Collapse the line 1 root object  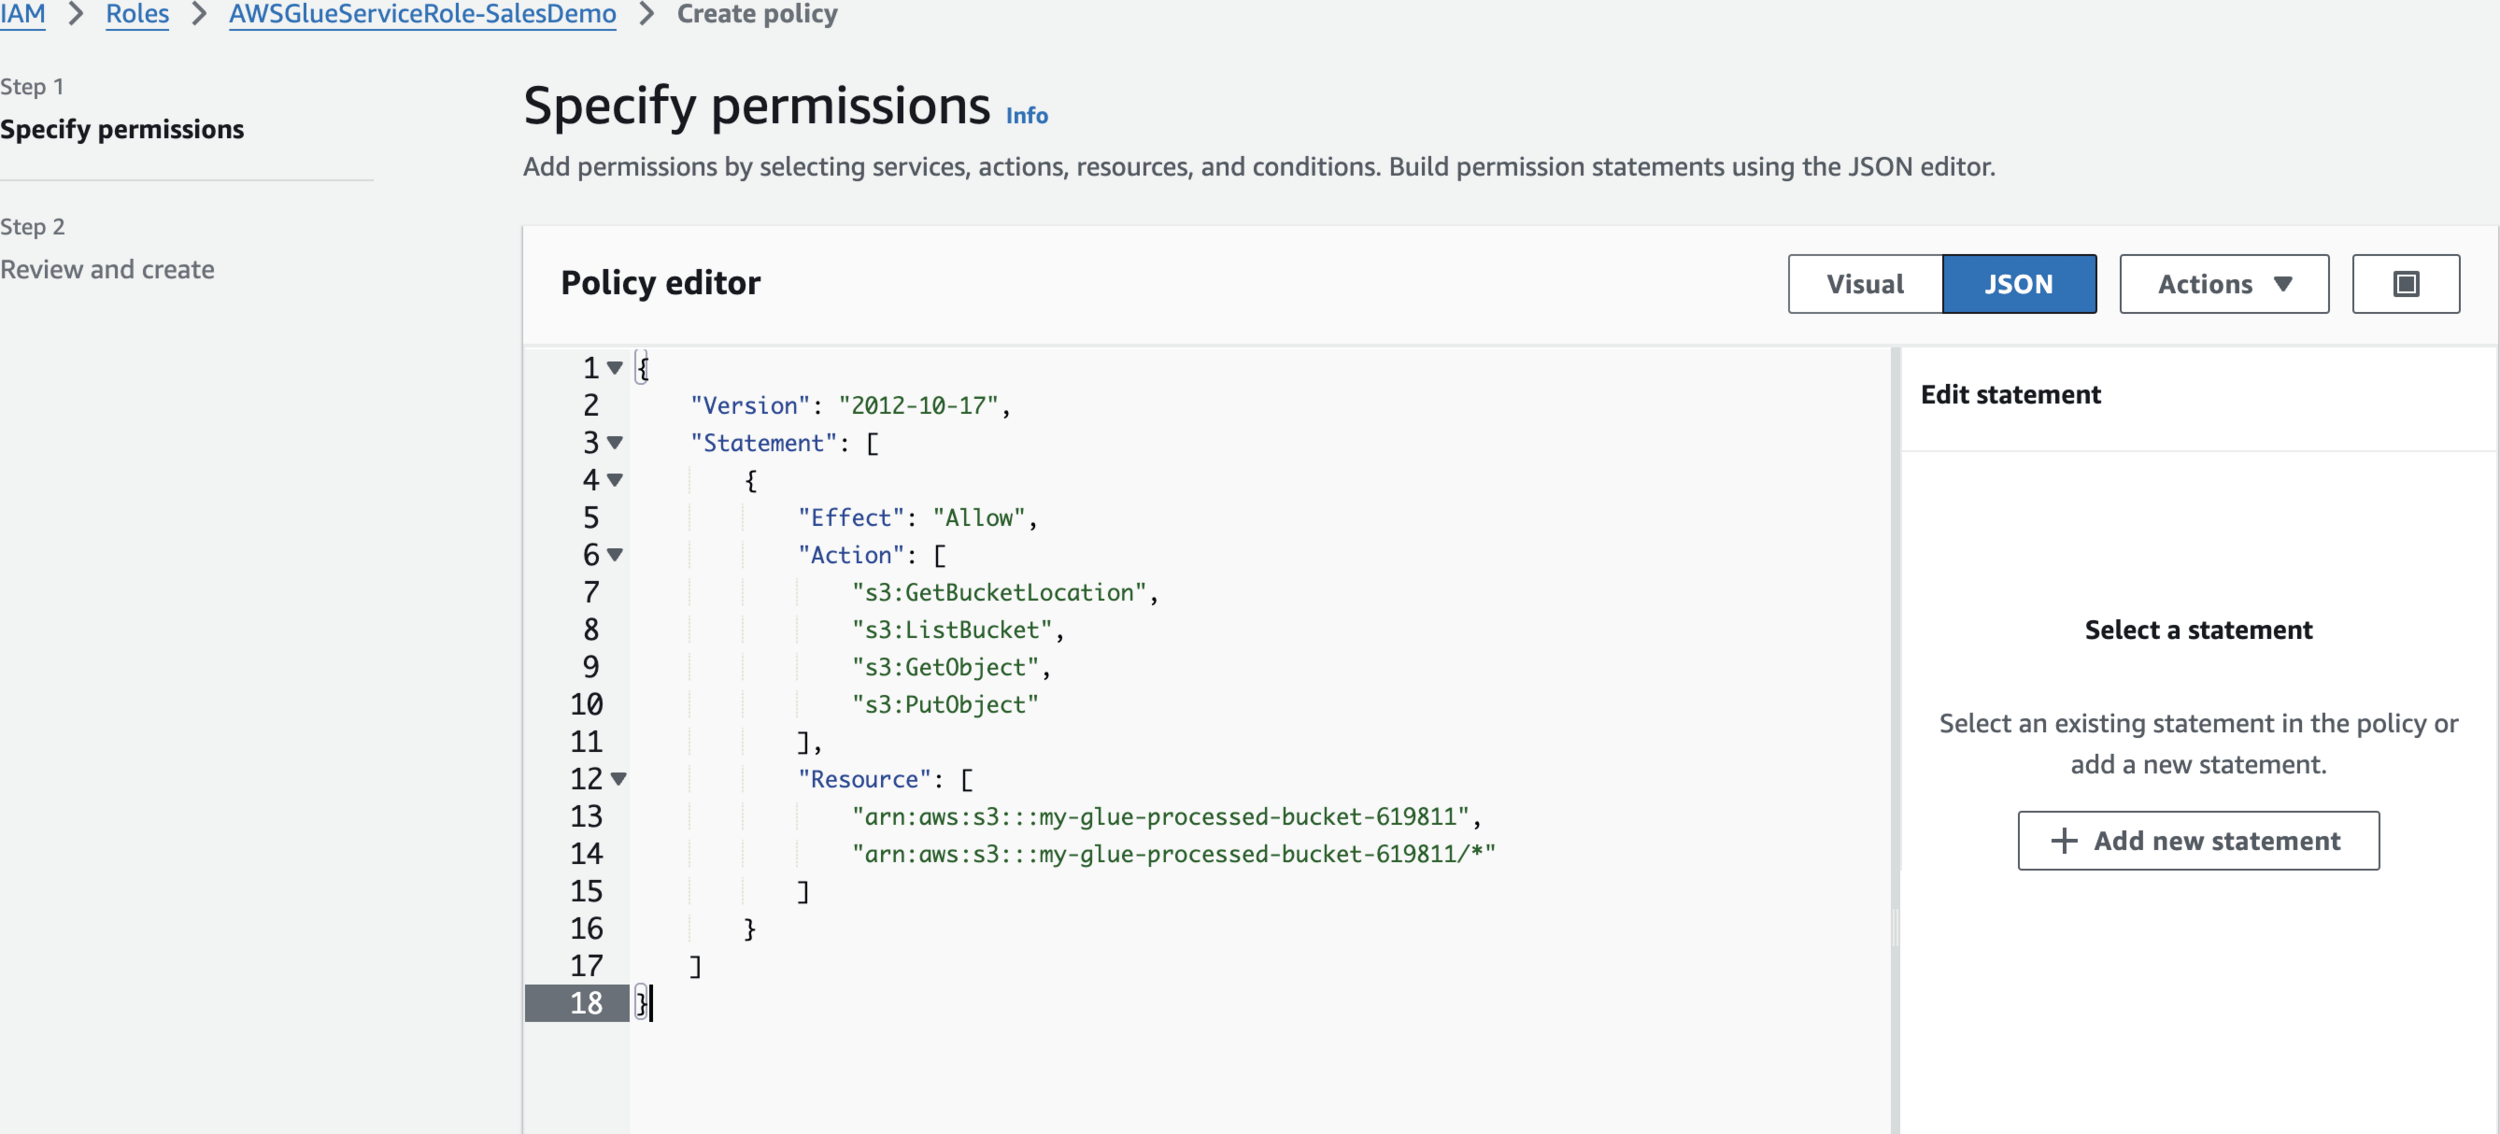(615, 368)
